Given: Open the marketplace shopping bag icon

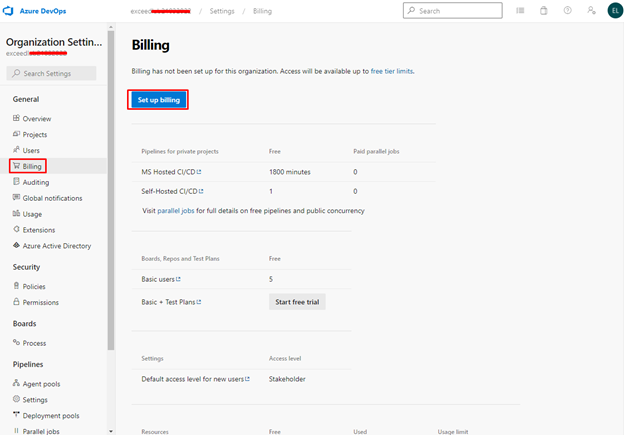Looking at the screenshot, I should [x=544, y=11].
